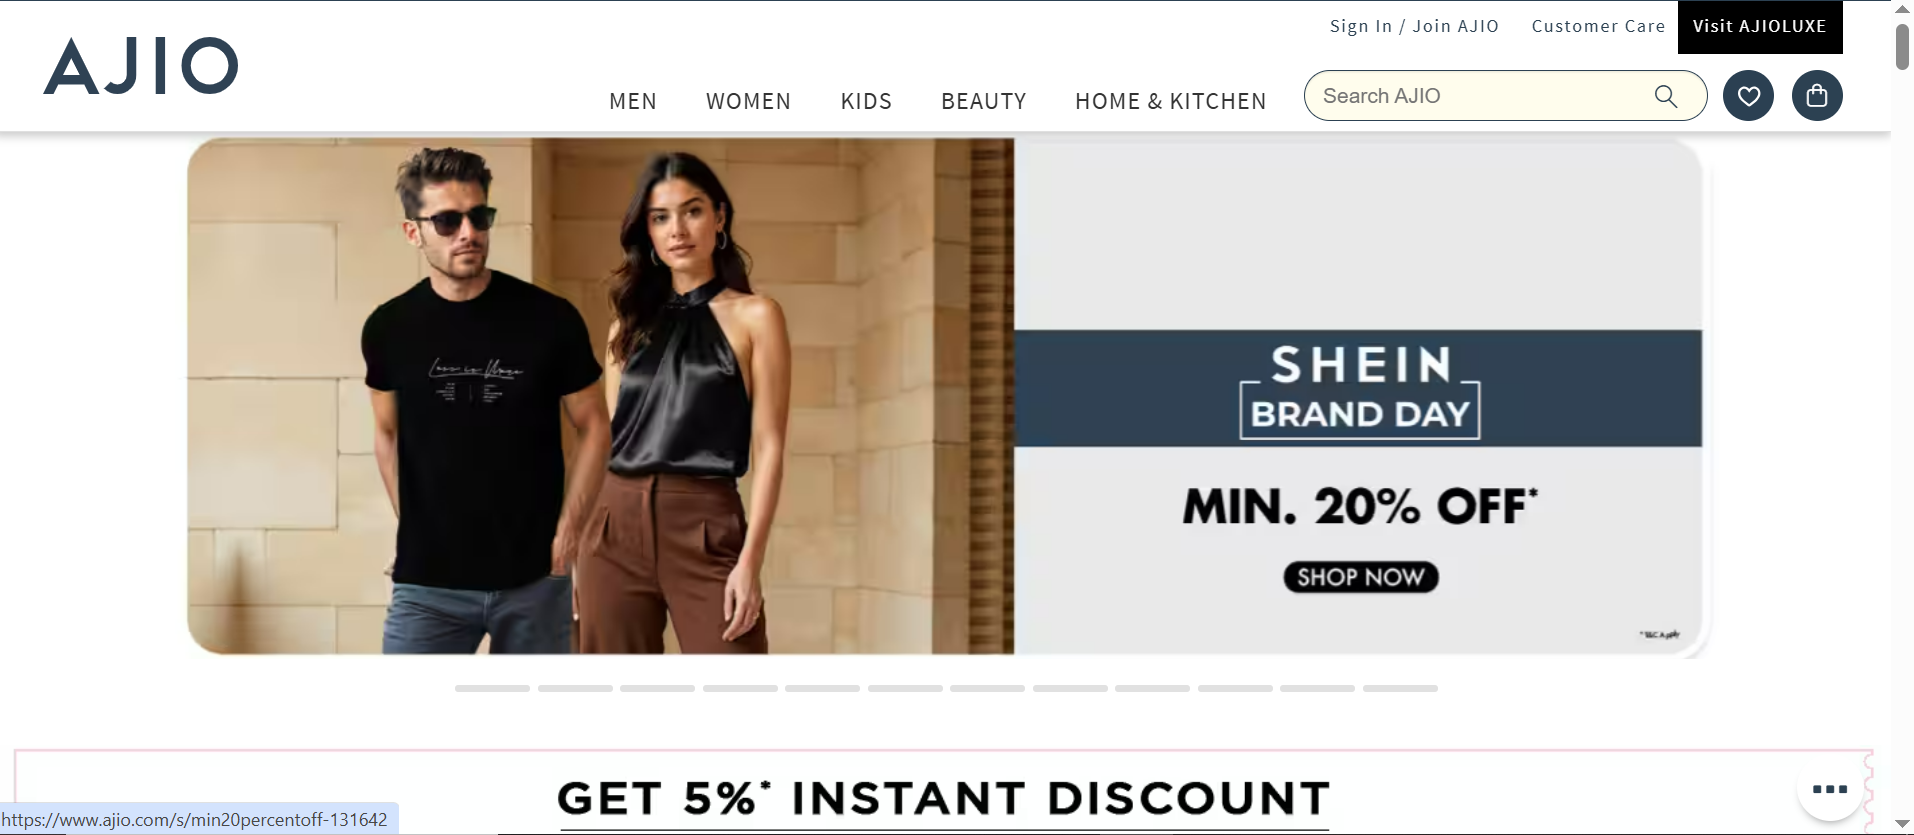This screenshot has width=1914, height=835.
Task: Expand the KIDS category menu
Action: pyautogui.click(x=866, y=101)
